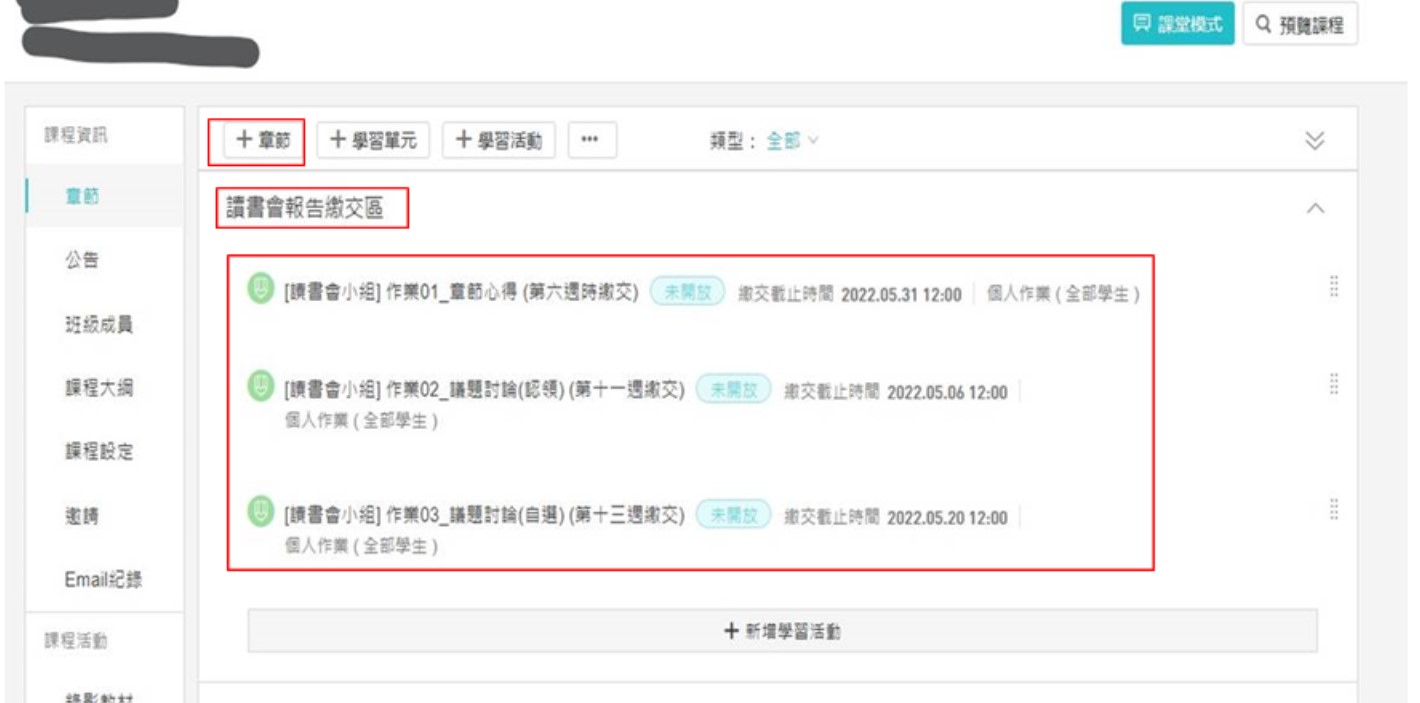Click the 預覽課程 button
The image size is (1420, 703).
(1300, 25)
